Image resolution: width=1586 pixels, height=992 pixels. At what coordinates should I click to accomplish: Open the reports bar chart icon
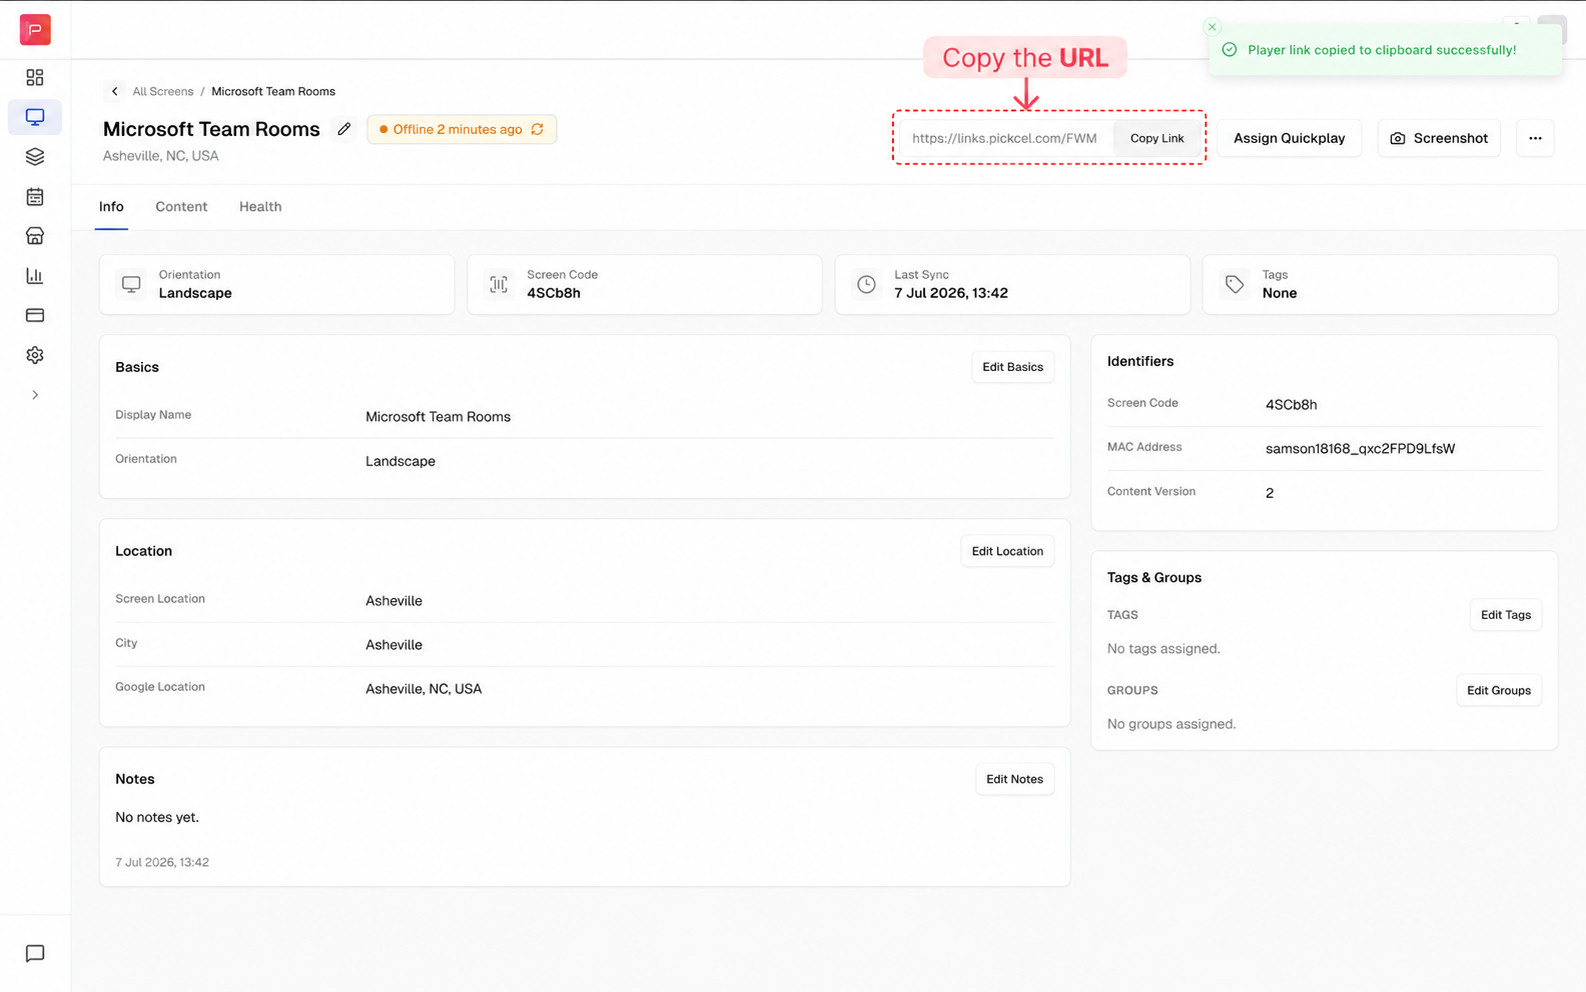pos(35,276)
